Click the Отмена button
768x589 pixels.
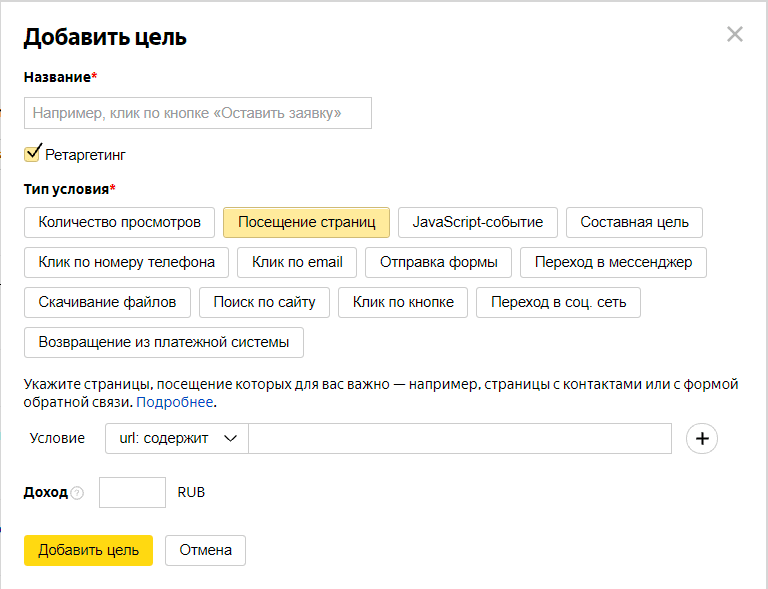click(x=205, y=550)
